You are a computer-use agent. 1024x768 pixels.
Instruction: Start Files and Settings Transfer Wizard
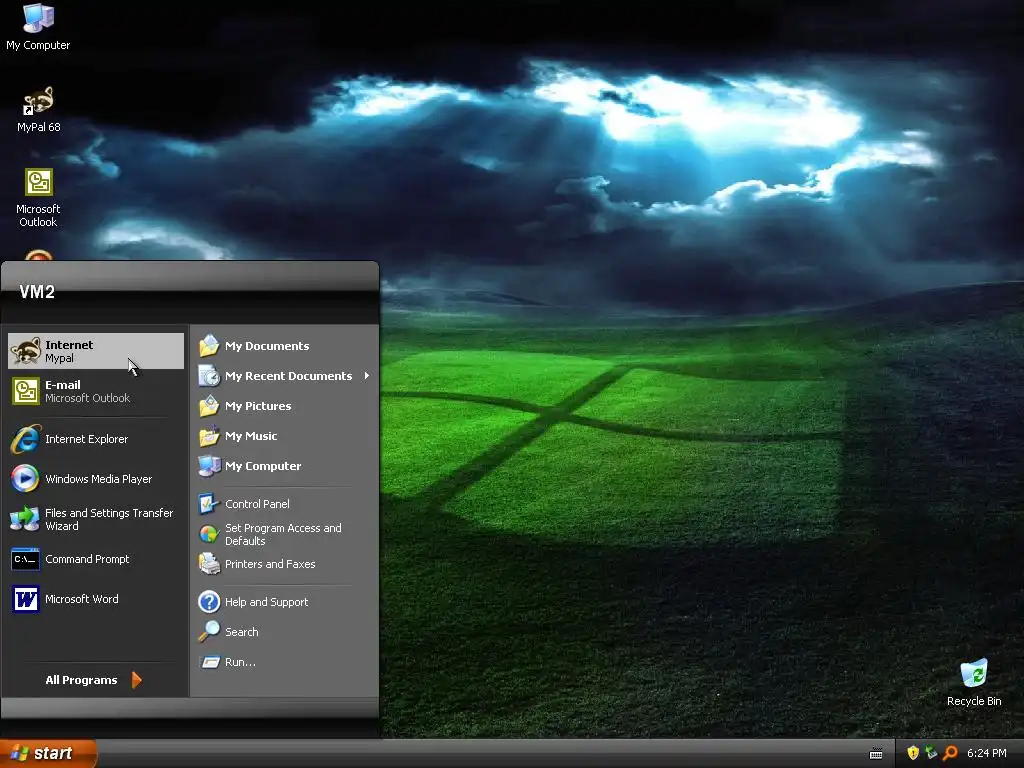(x=96, y=519)
